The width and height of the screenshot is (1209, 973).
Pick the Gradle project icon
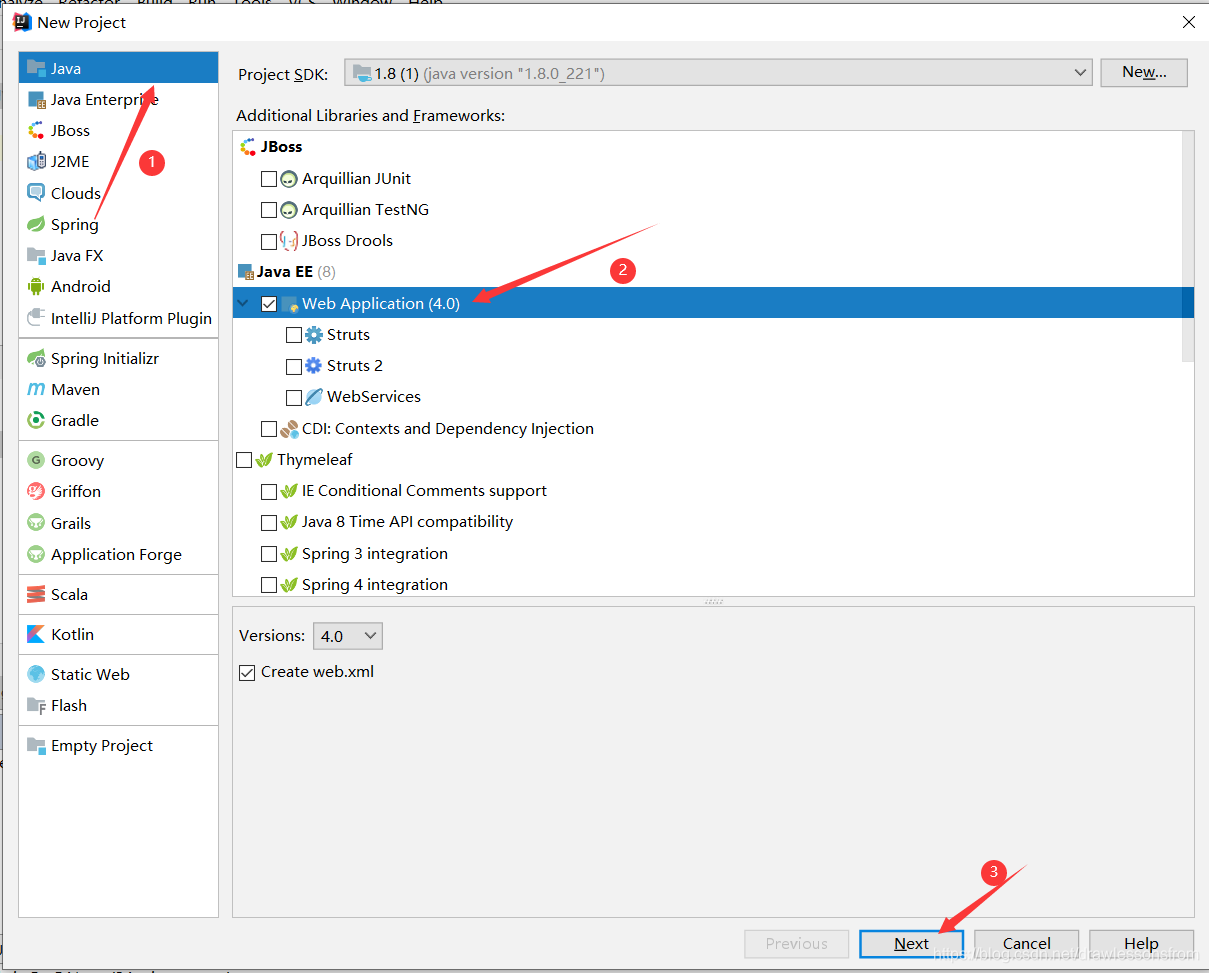[x=36, y=420]
